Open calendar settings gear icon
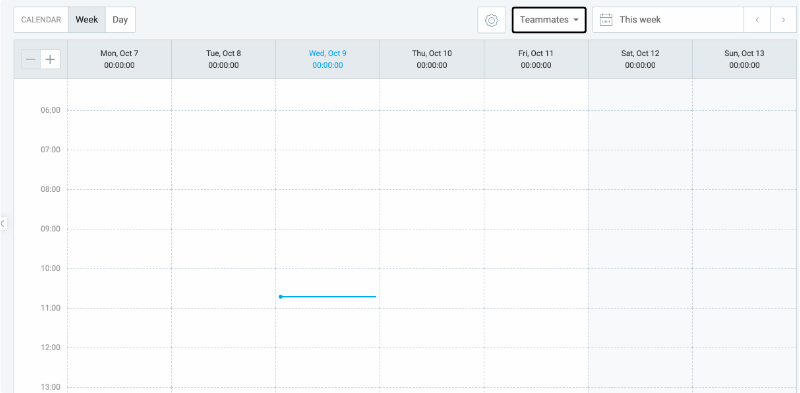Viewport: 800px width, 393px height. 491,20
